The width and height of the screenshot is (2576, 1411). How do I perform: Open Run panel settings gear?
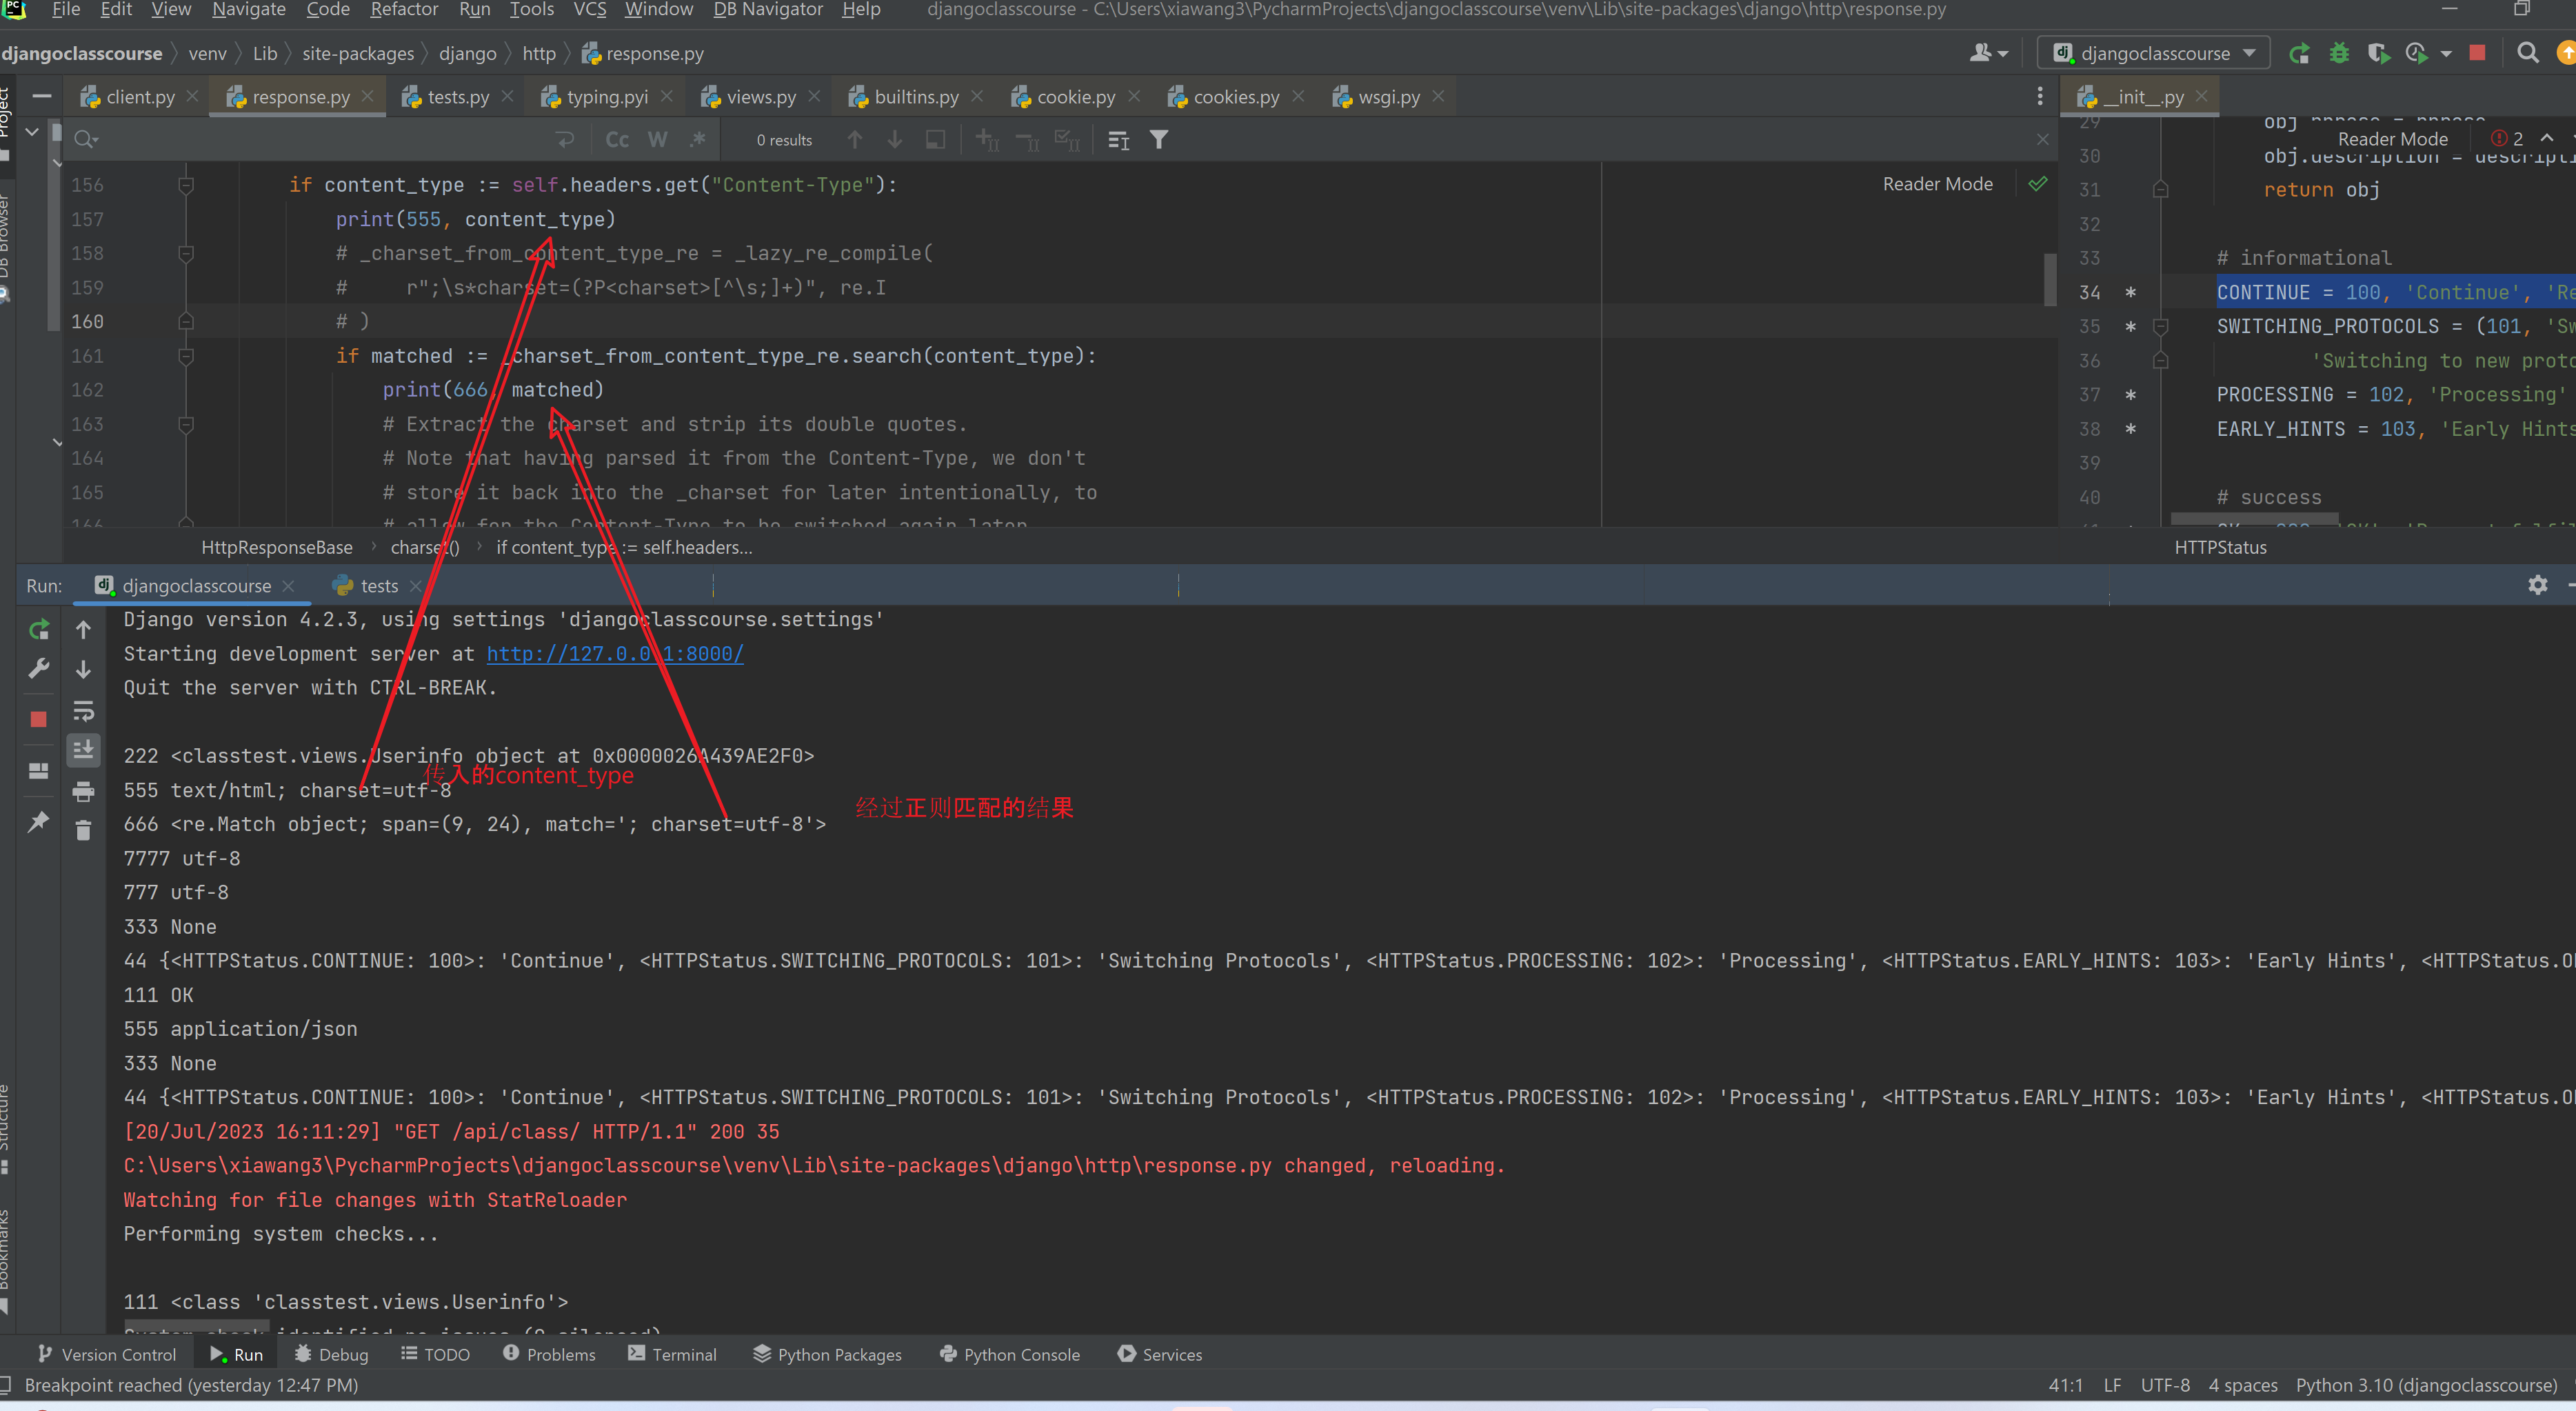(x=2537, y=585)
